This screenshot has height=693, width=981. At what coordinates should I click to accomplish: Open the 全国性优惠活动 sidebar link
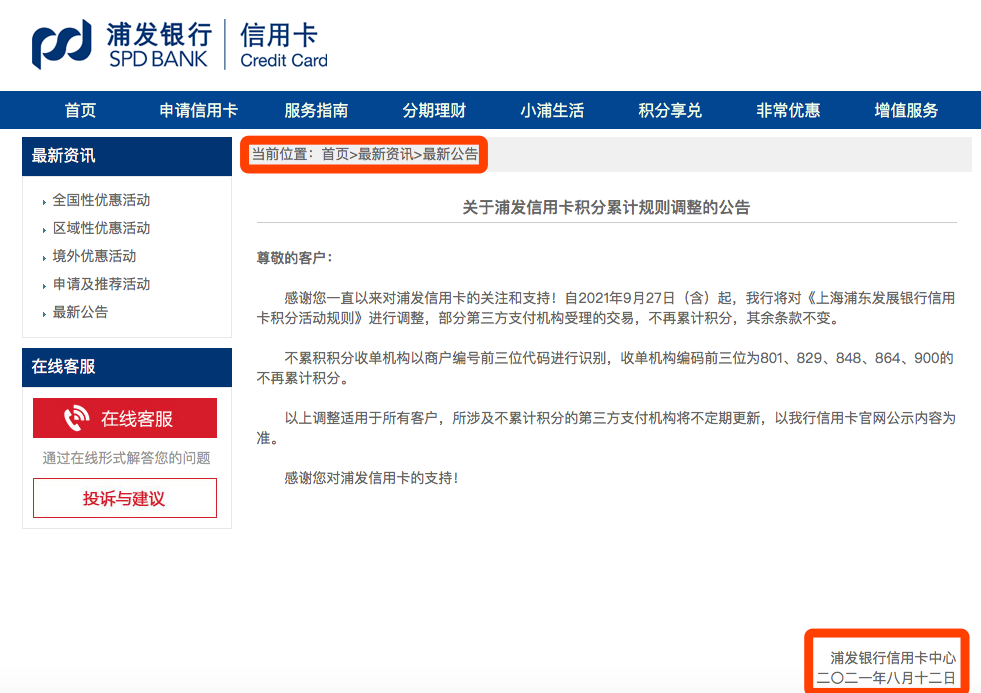click(x=101, y=200)
